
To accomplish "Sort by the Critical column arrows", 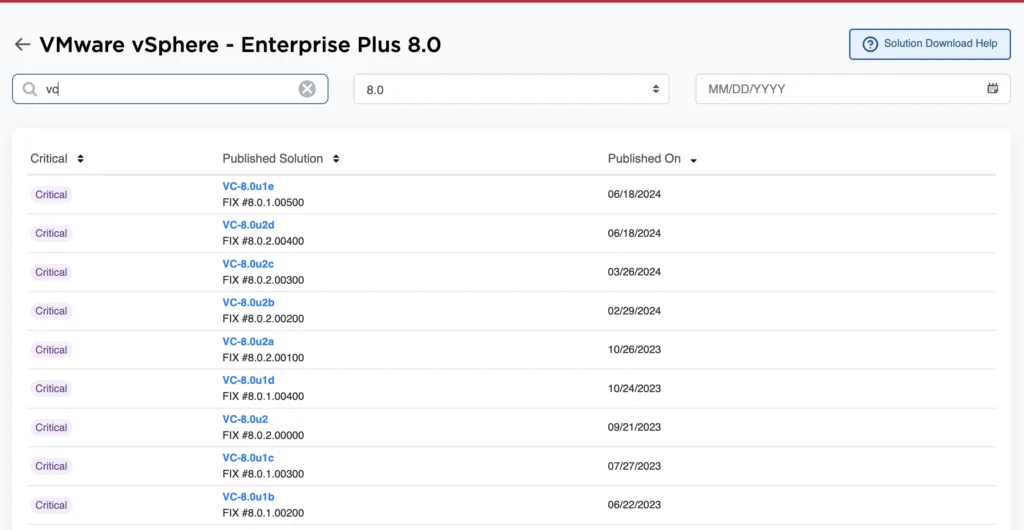I will tap(80, 159).
